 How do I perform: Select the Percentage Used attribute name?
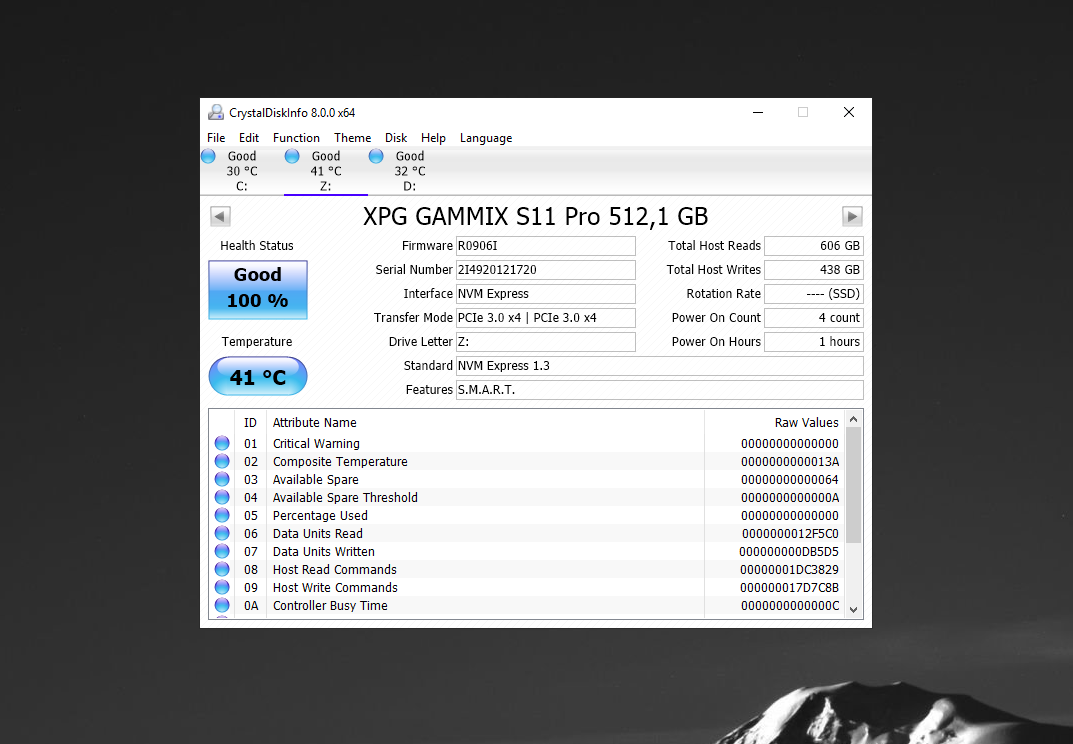[x=320, y=515]
